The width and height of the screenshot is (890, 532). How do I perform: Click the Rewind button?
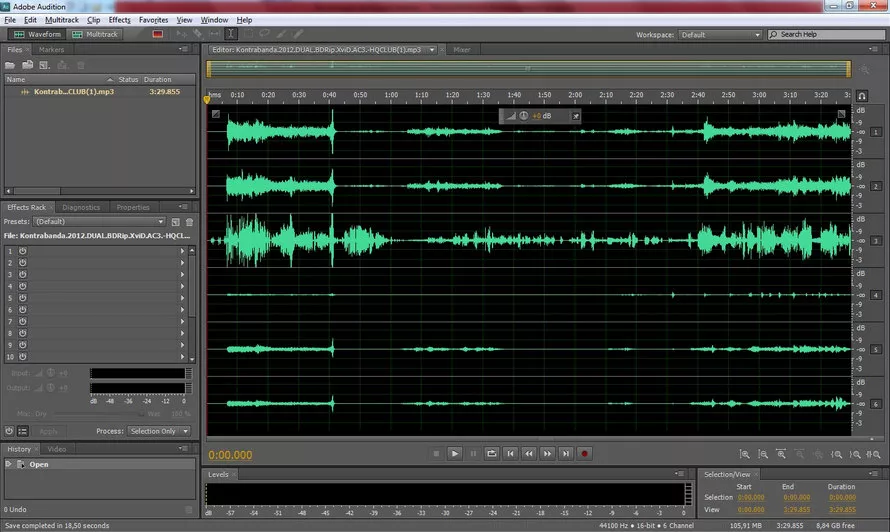(x=528, y=454)
